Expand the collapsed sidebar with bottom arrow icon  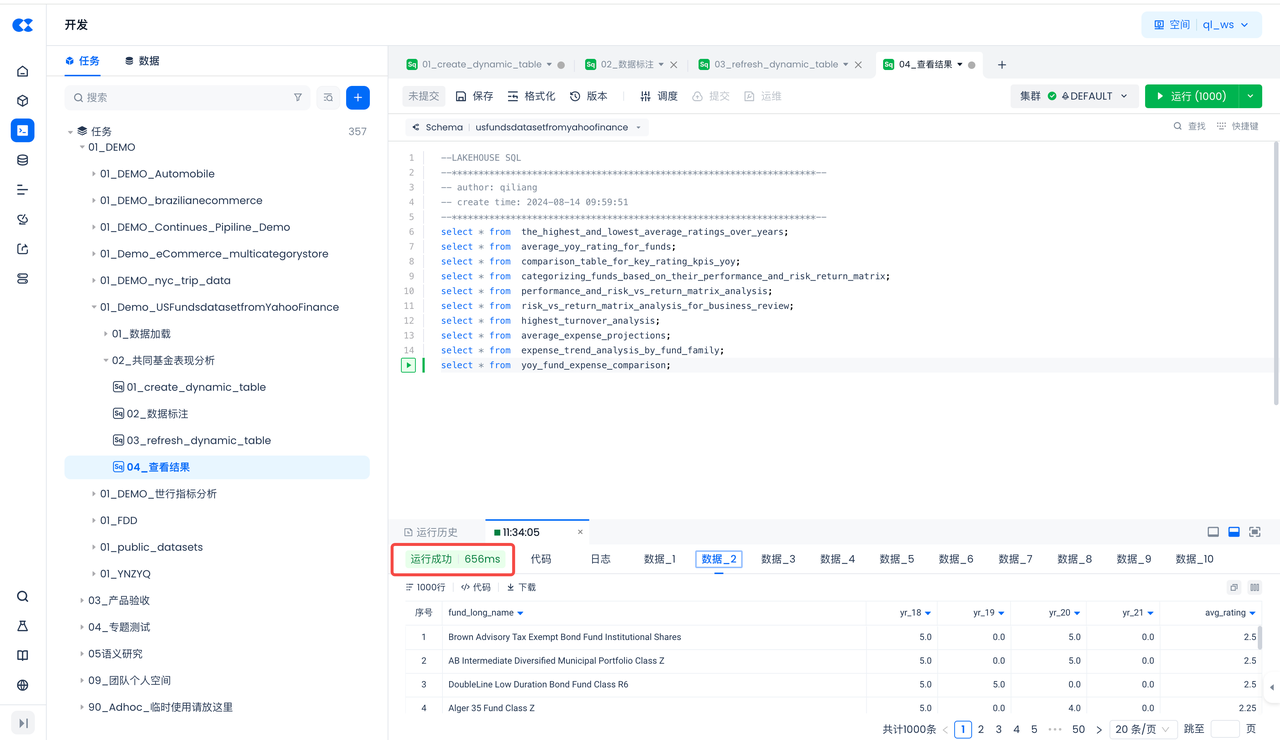pyautogui.click(x=22, y=723)
